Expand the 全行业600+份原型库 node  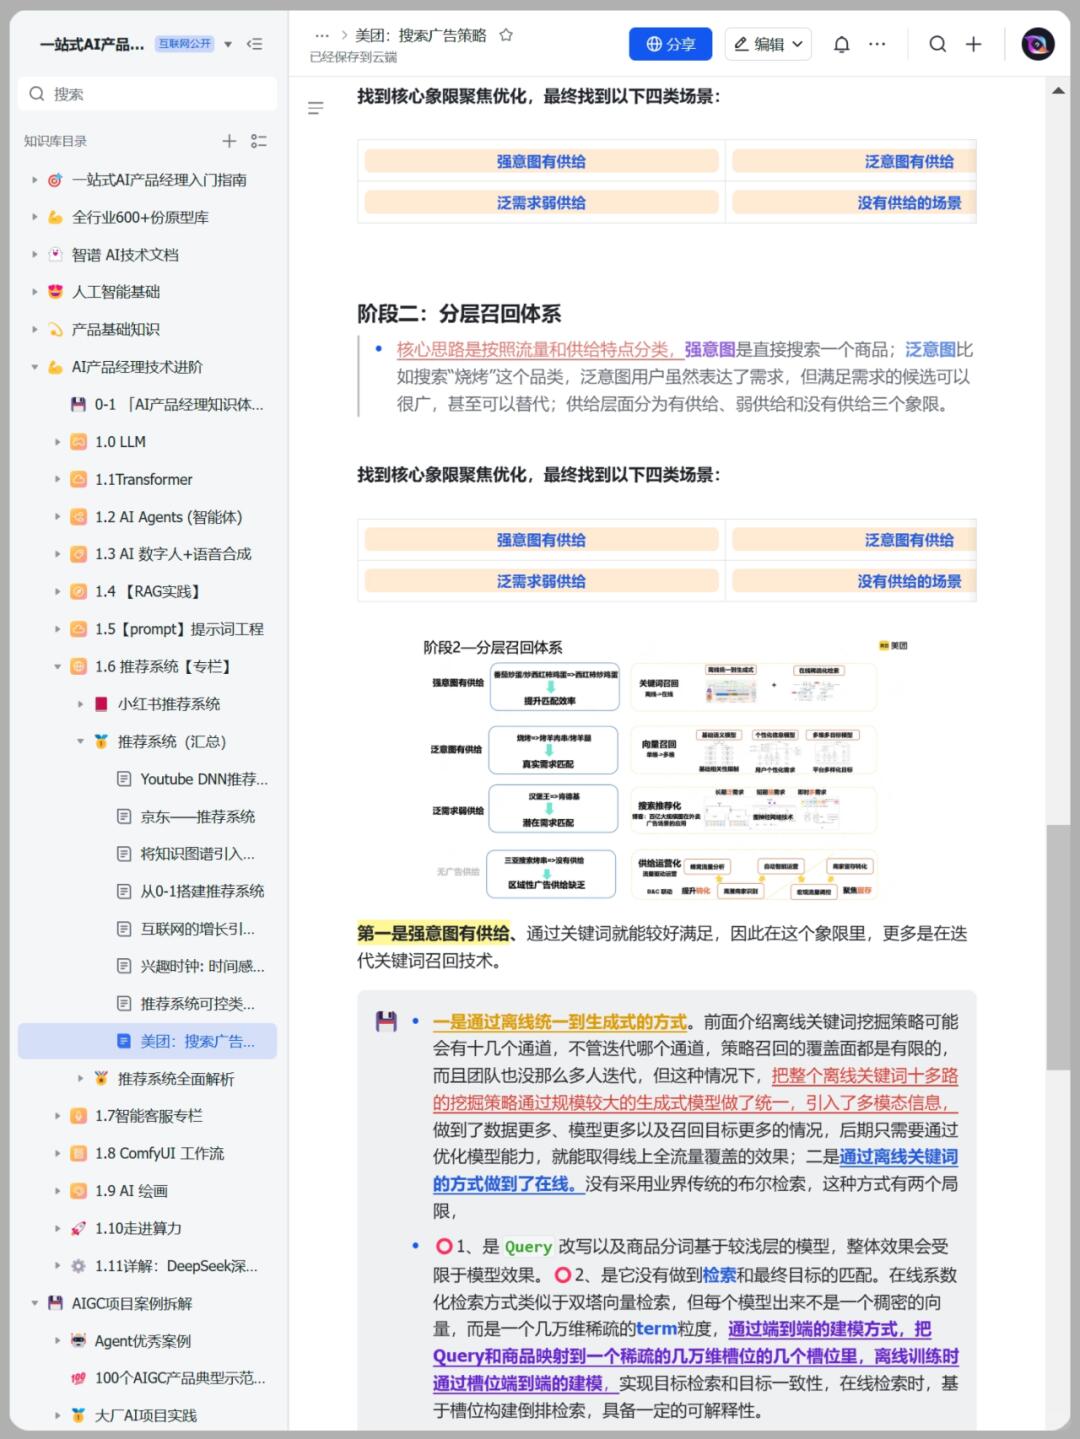tap(34, 217)
